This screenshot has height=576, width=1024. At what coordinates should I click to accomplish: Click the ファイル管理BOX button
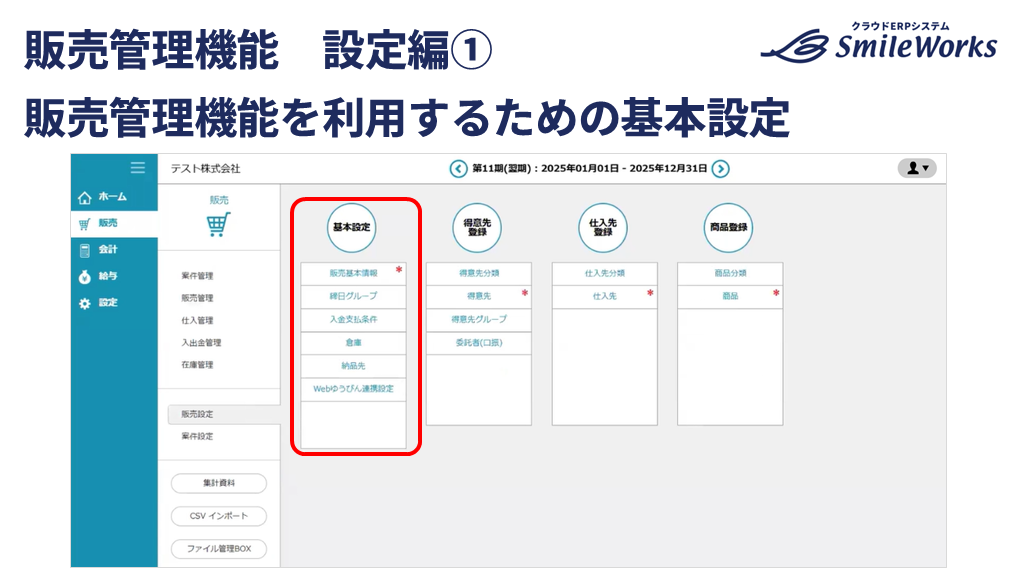click(x=219, y=549)
